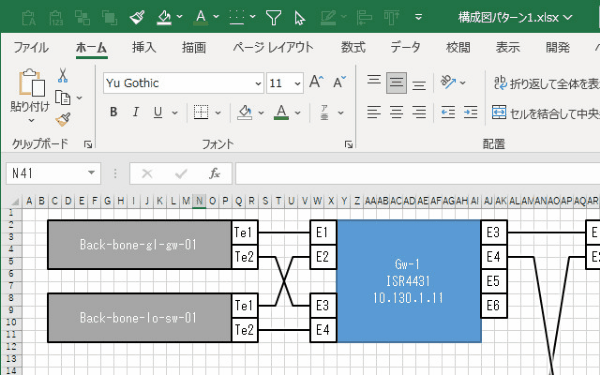Click the Filter funnel icon
600x375 pixels.
point(273,18)
